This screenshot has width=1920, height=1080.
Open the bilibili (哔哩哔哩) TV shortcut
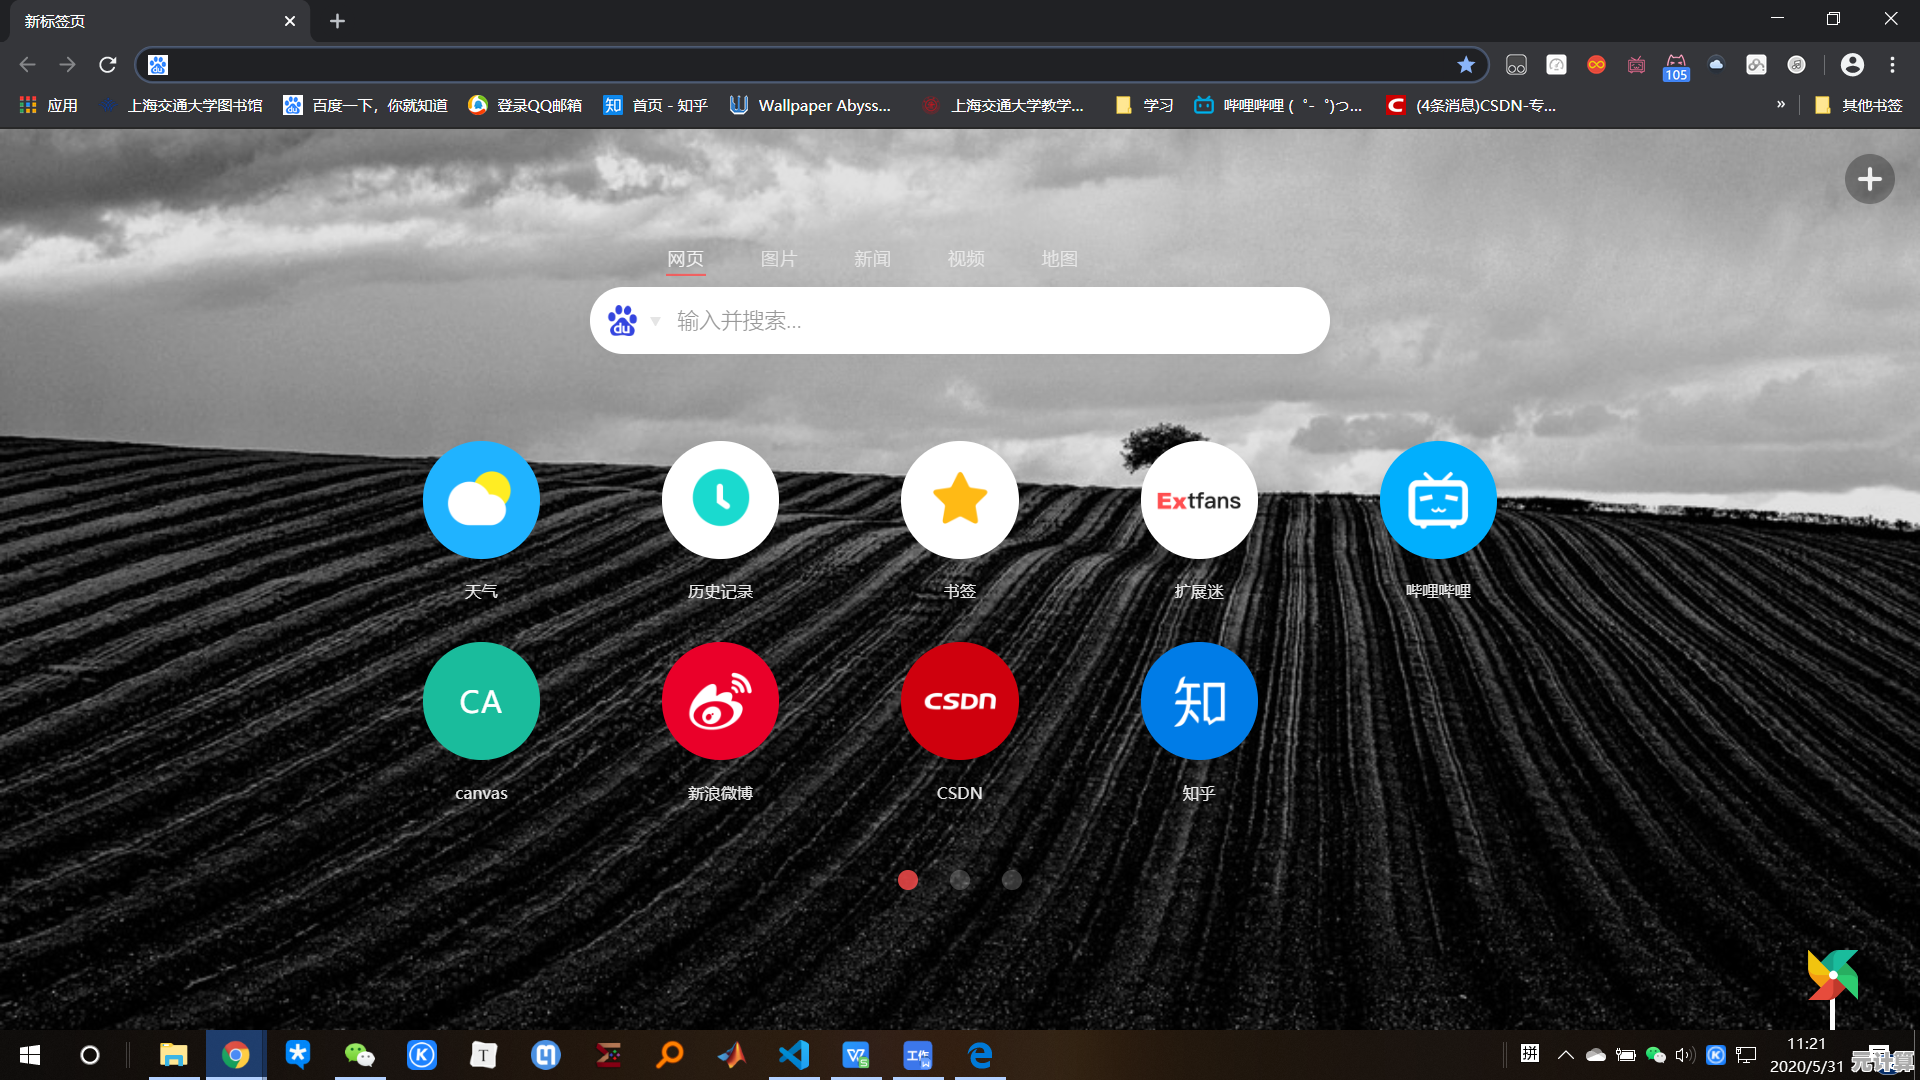click(x=1437, y=500)
